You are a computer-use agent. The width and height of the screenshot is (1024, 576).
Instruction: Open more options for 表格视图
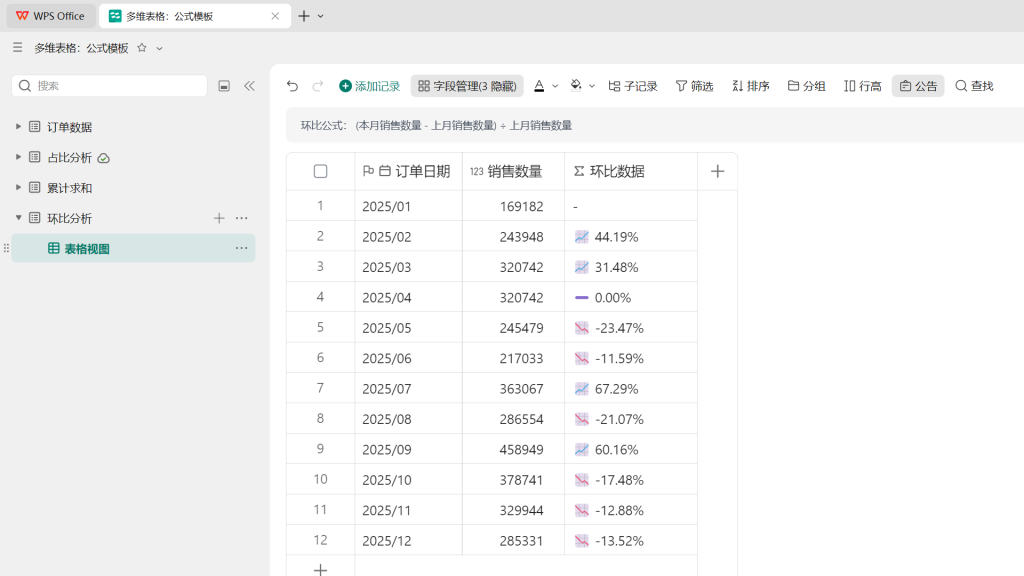tap(242, 248)
